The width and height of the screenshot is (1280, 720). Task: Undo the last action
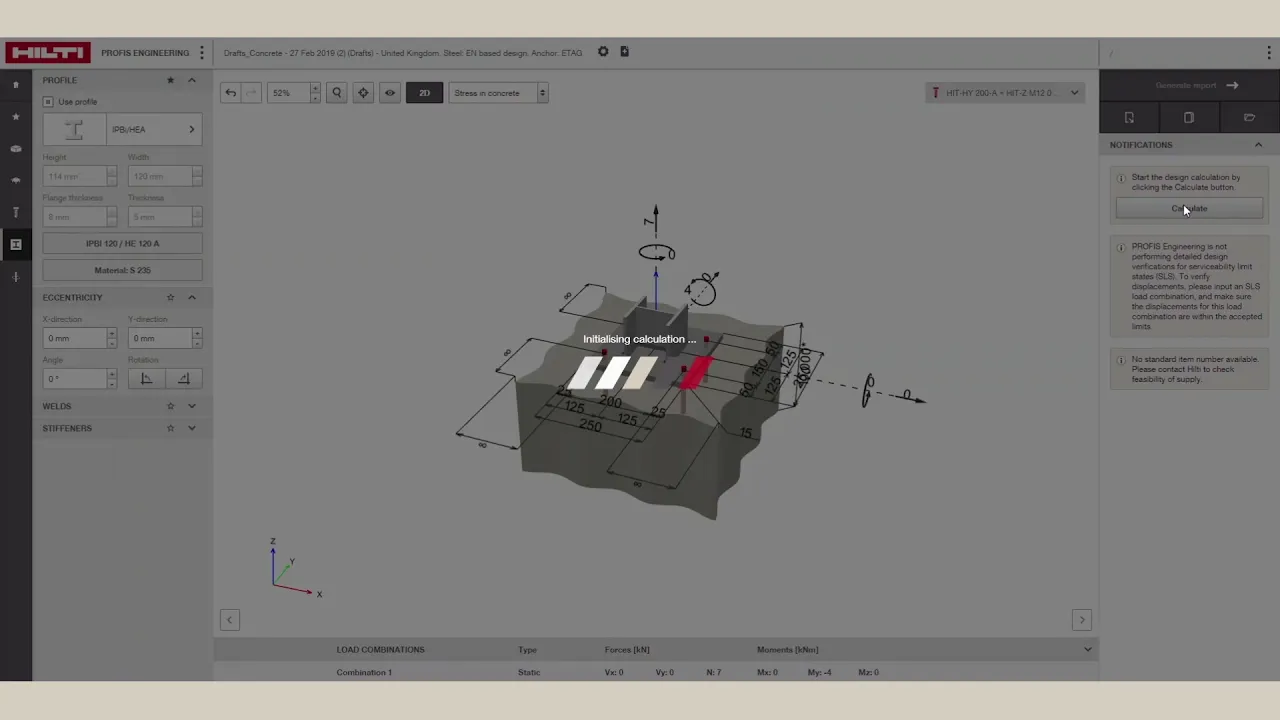tap(231, 93)
